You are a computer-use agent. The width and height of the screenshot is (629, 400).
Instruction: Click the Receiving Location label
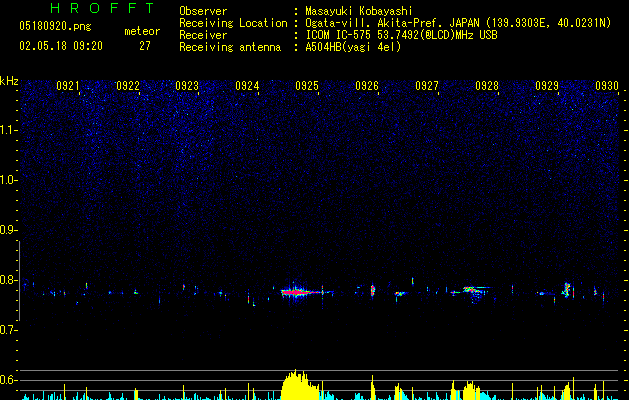tap(233, 23)
